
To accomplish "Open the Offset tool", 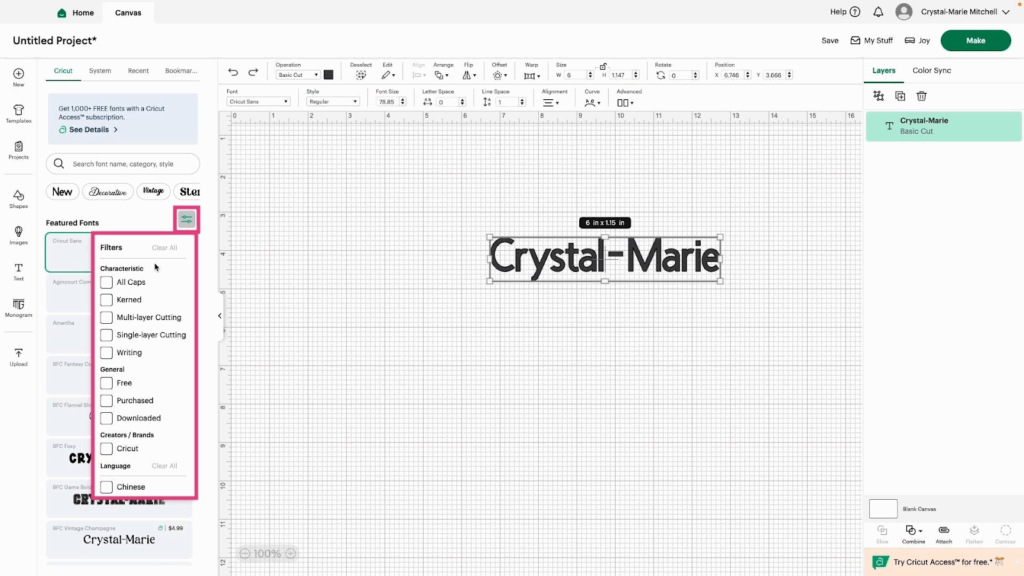I will 500,75.
